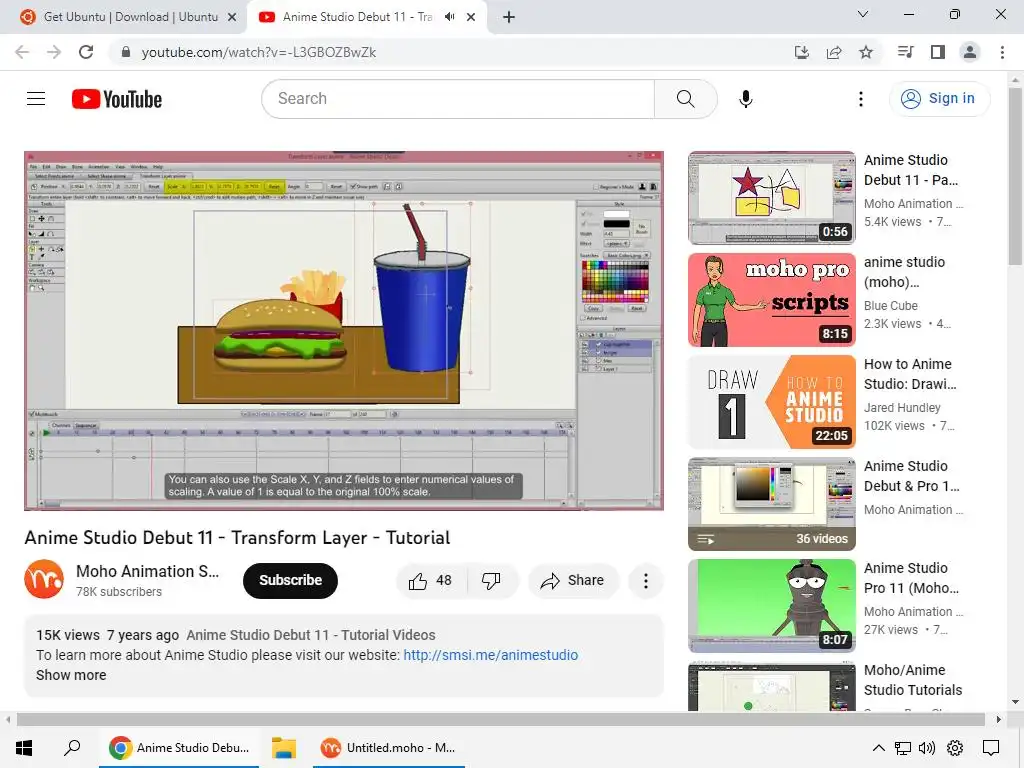The height and width of the screenshot is (768, 1024).
Task: Open How to Anime Studio drawing thumbnail
Action: point(771,402)
